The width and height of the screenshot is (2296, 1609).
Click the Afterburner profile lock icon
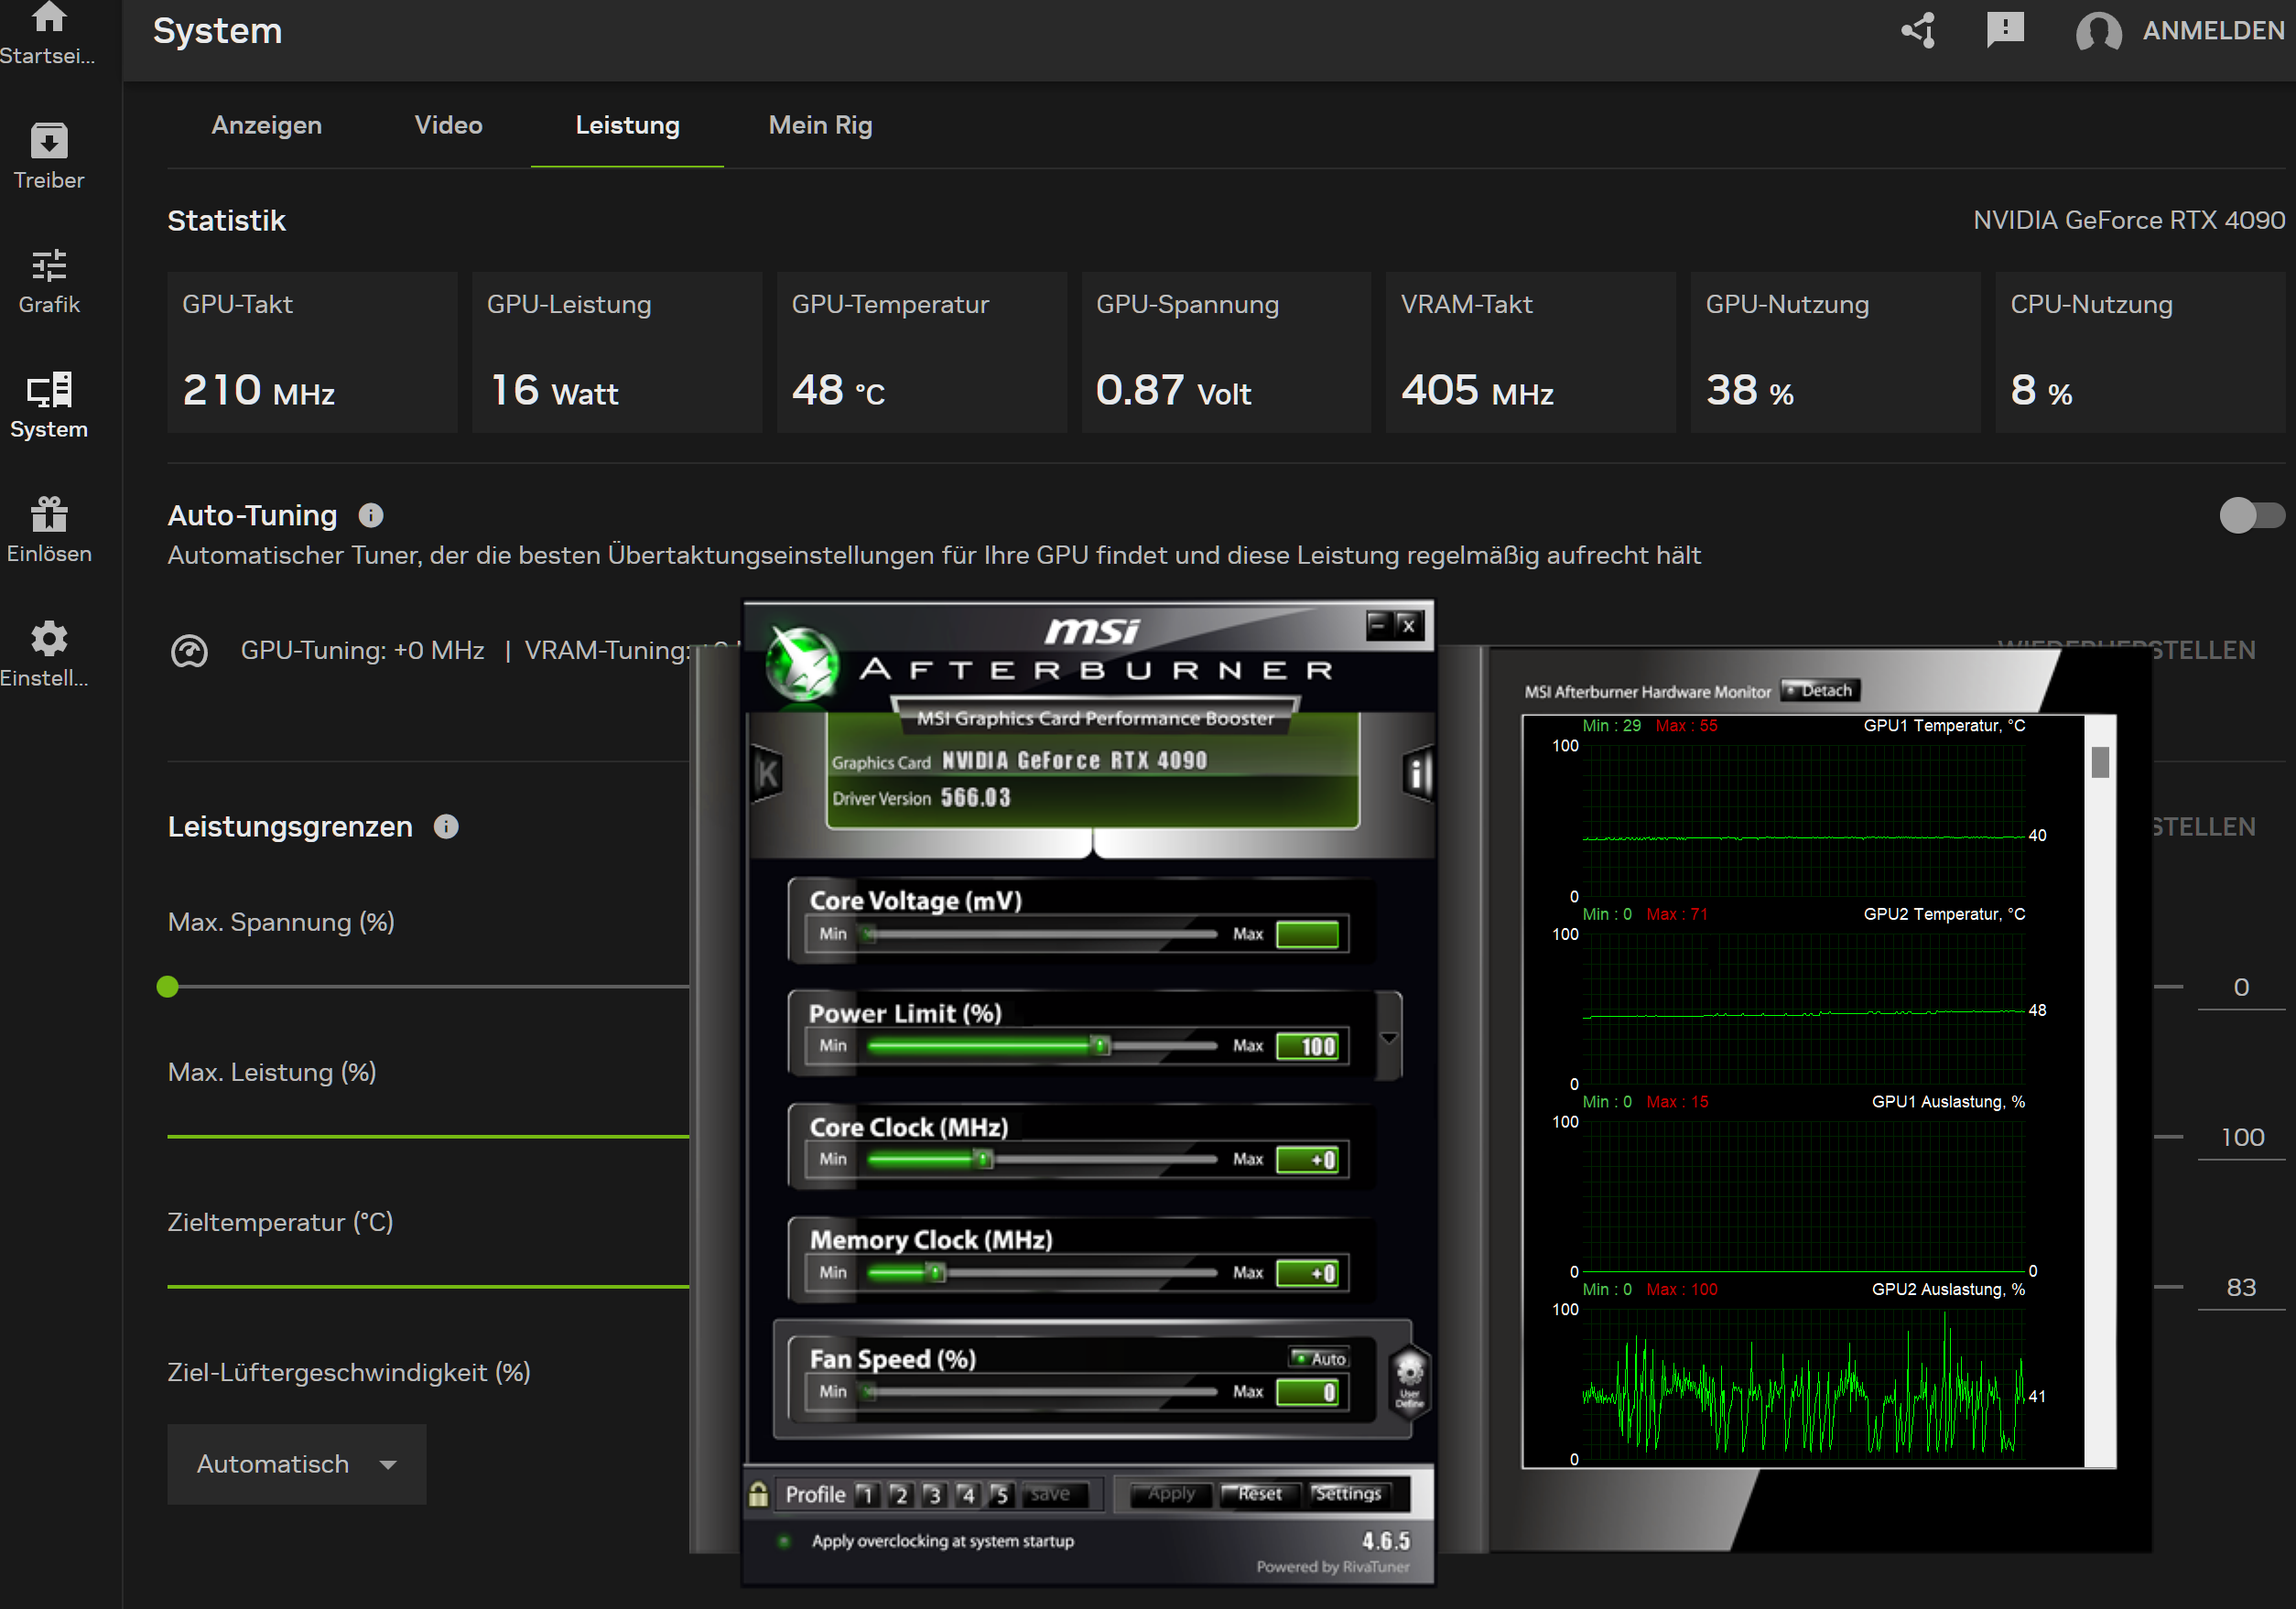[758, 1494]
